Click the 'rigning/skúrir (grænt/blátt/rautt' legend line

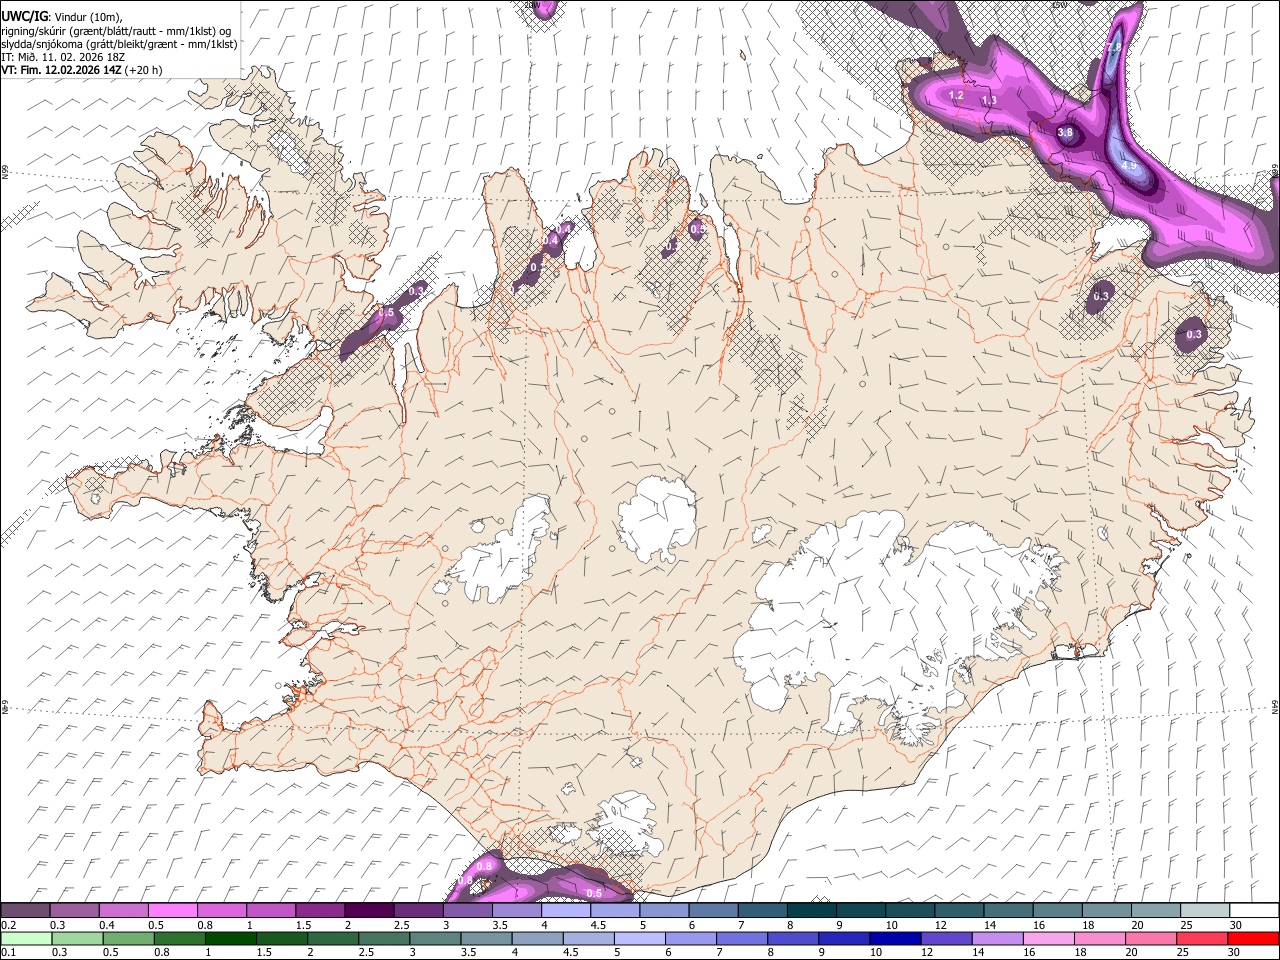pyautogui.click(x=118, y=30)
